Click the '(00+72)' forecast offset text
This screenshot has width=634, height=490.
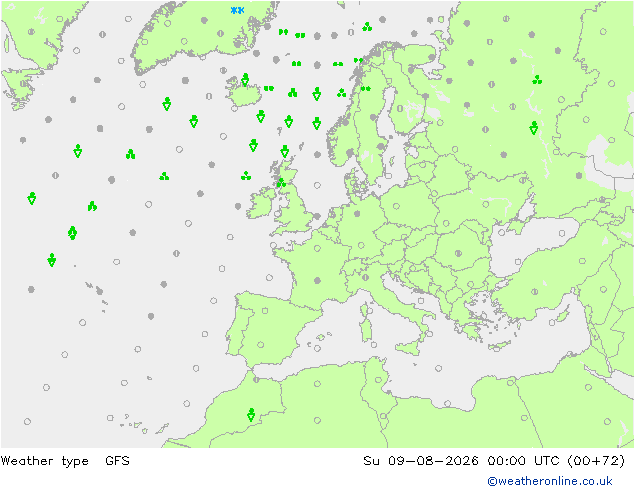pyautogui.click(x=596, y=460)
